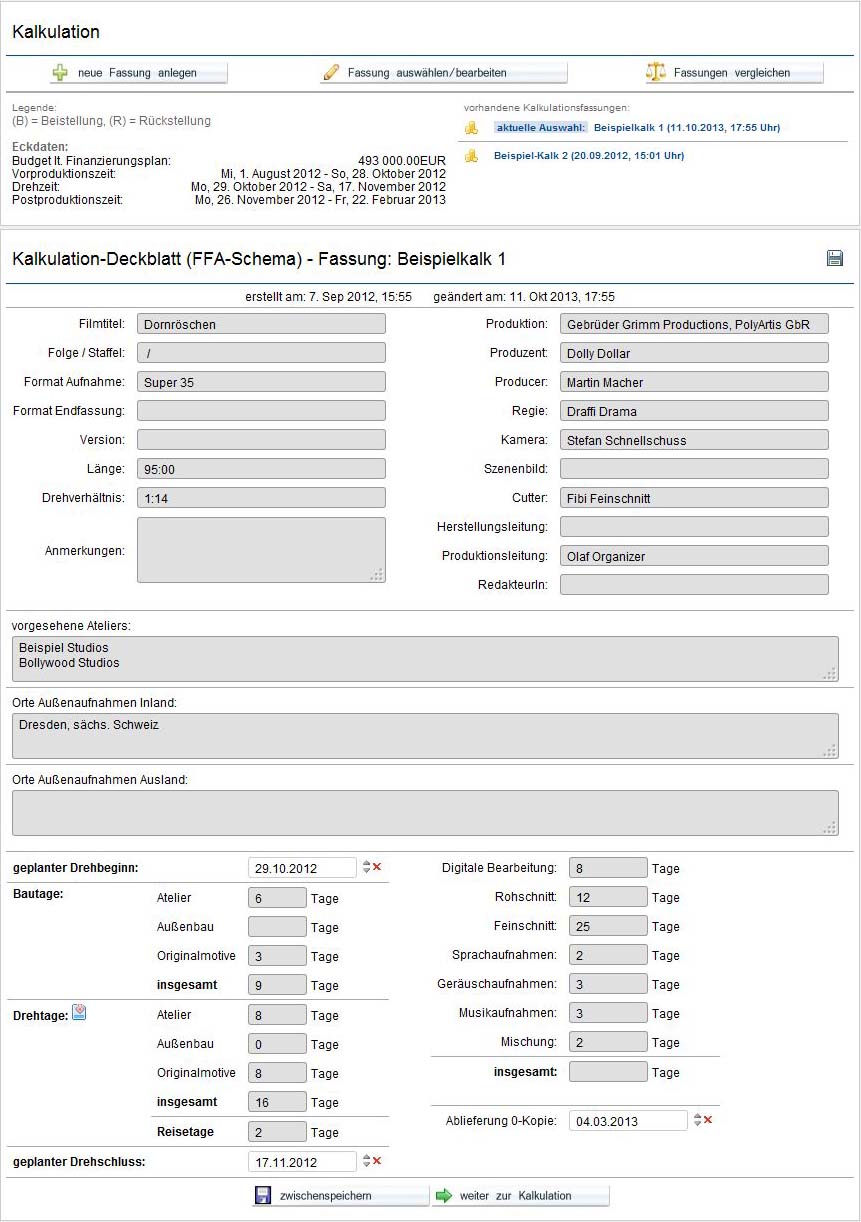Click the pencil icon for editing a version
Viewport: 861px width, 1222px height.
click(331, 73)
